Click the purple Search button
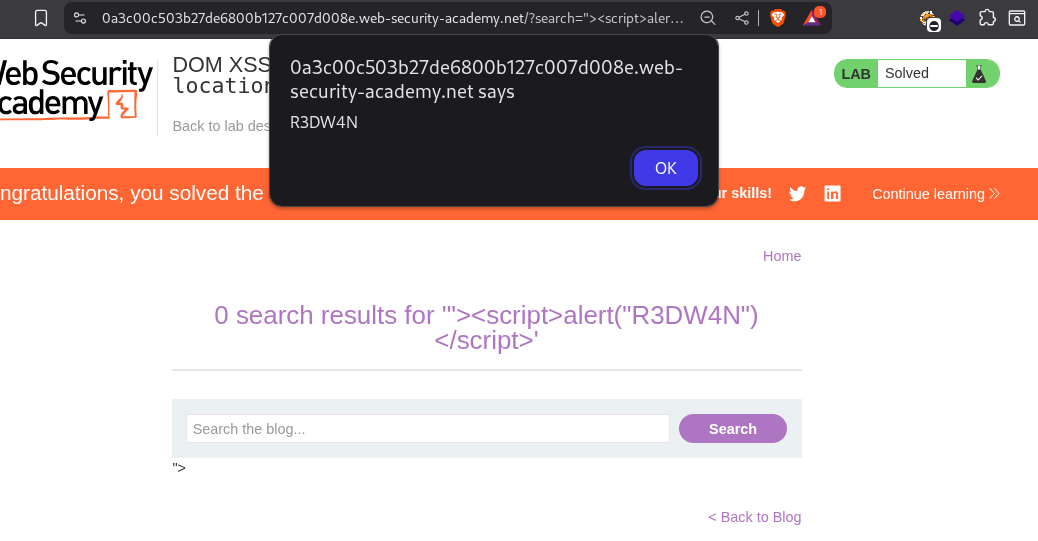 pyautogui.click(x=732, y=429)
